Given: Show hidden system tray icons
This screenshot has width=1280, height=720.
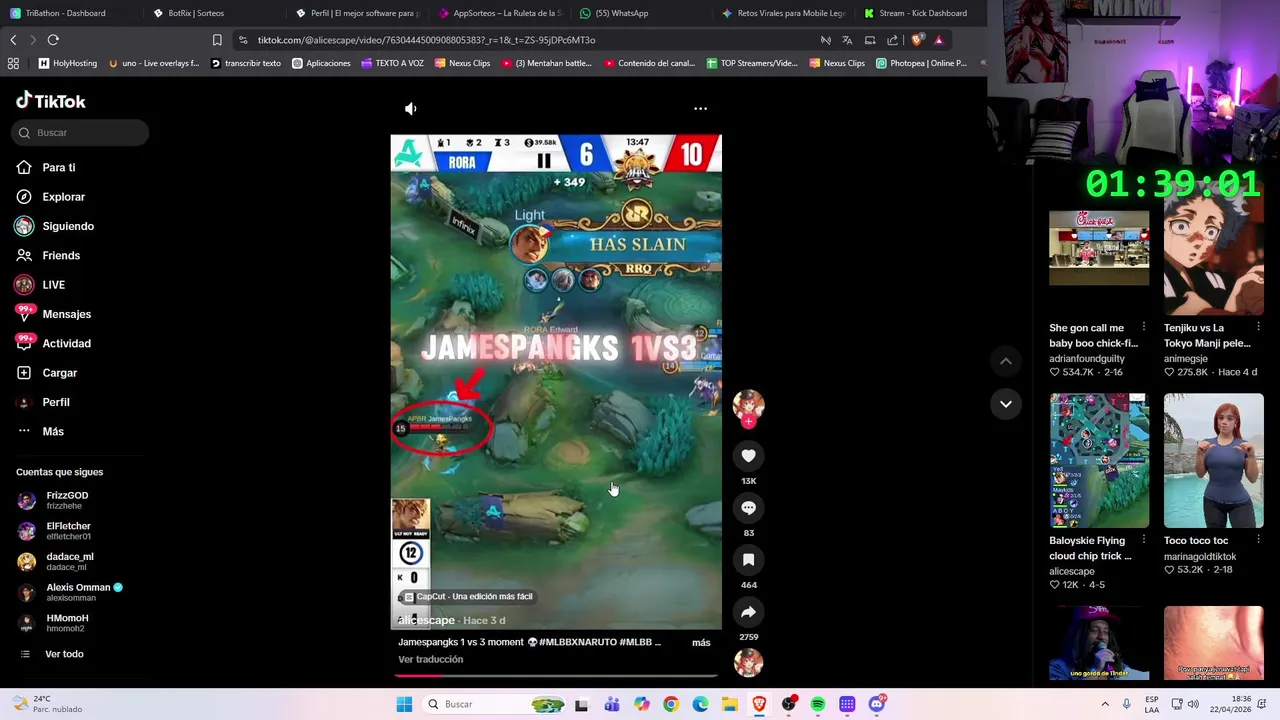Looking at the screenshot, I should point(1105,704).
